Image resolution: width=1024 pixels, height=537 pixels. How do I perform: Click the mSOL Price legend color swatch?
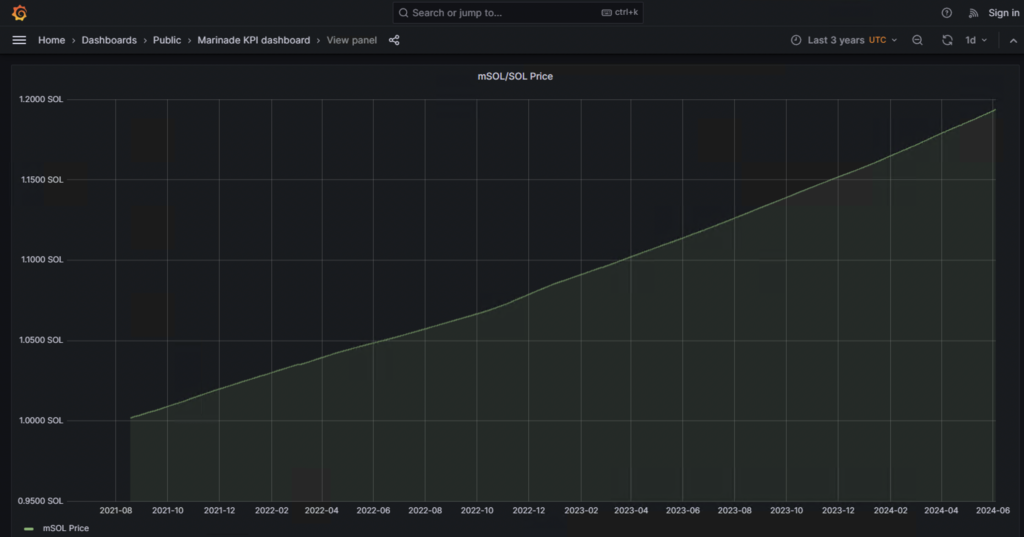pos(29,528)
